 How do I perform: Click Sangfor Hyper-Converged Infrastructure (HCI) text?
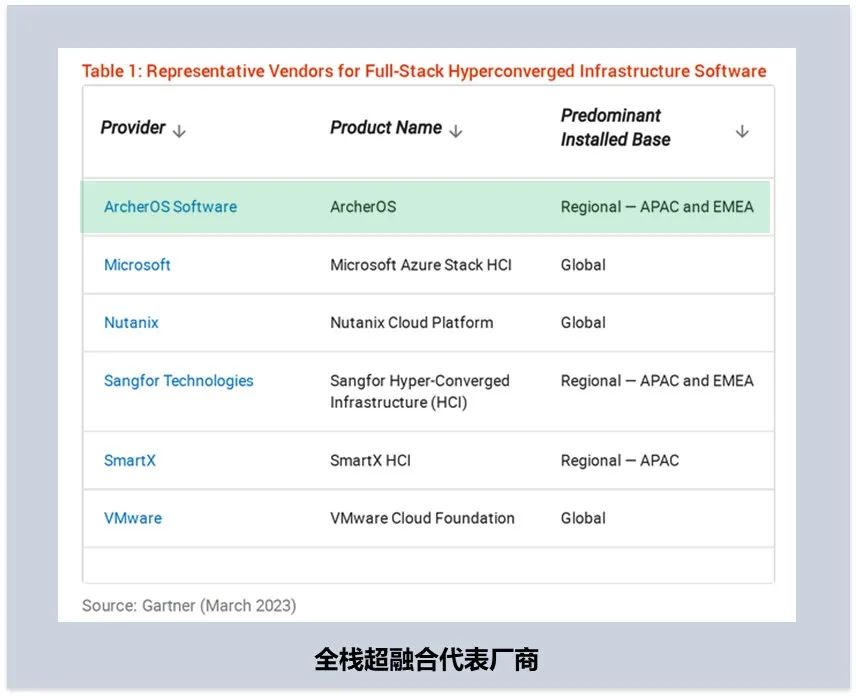(419, 392)
